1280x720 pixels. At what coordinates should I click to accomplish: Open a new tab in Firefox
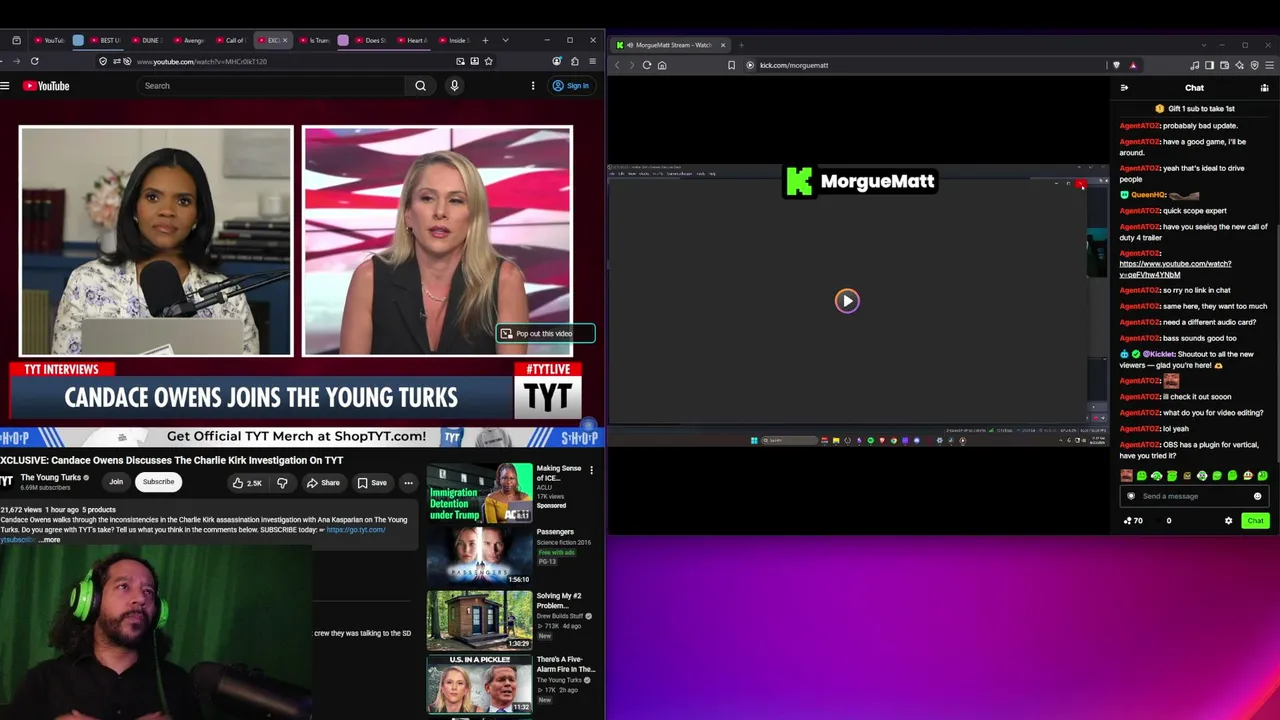point(485,40)
